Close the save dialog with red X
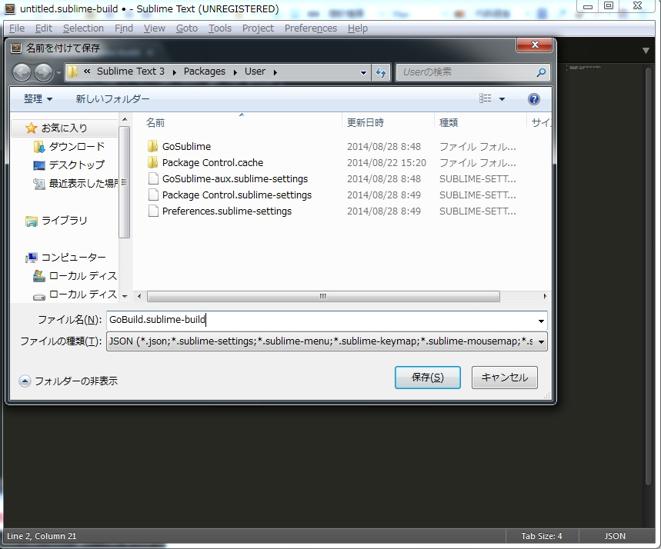The image size is (661, 549). [x=535, y=45]
